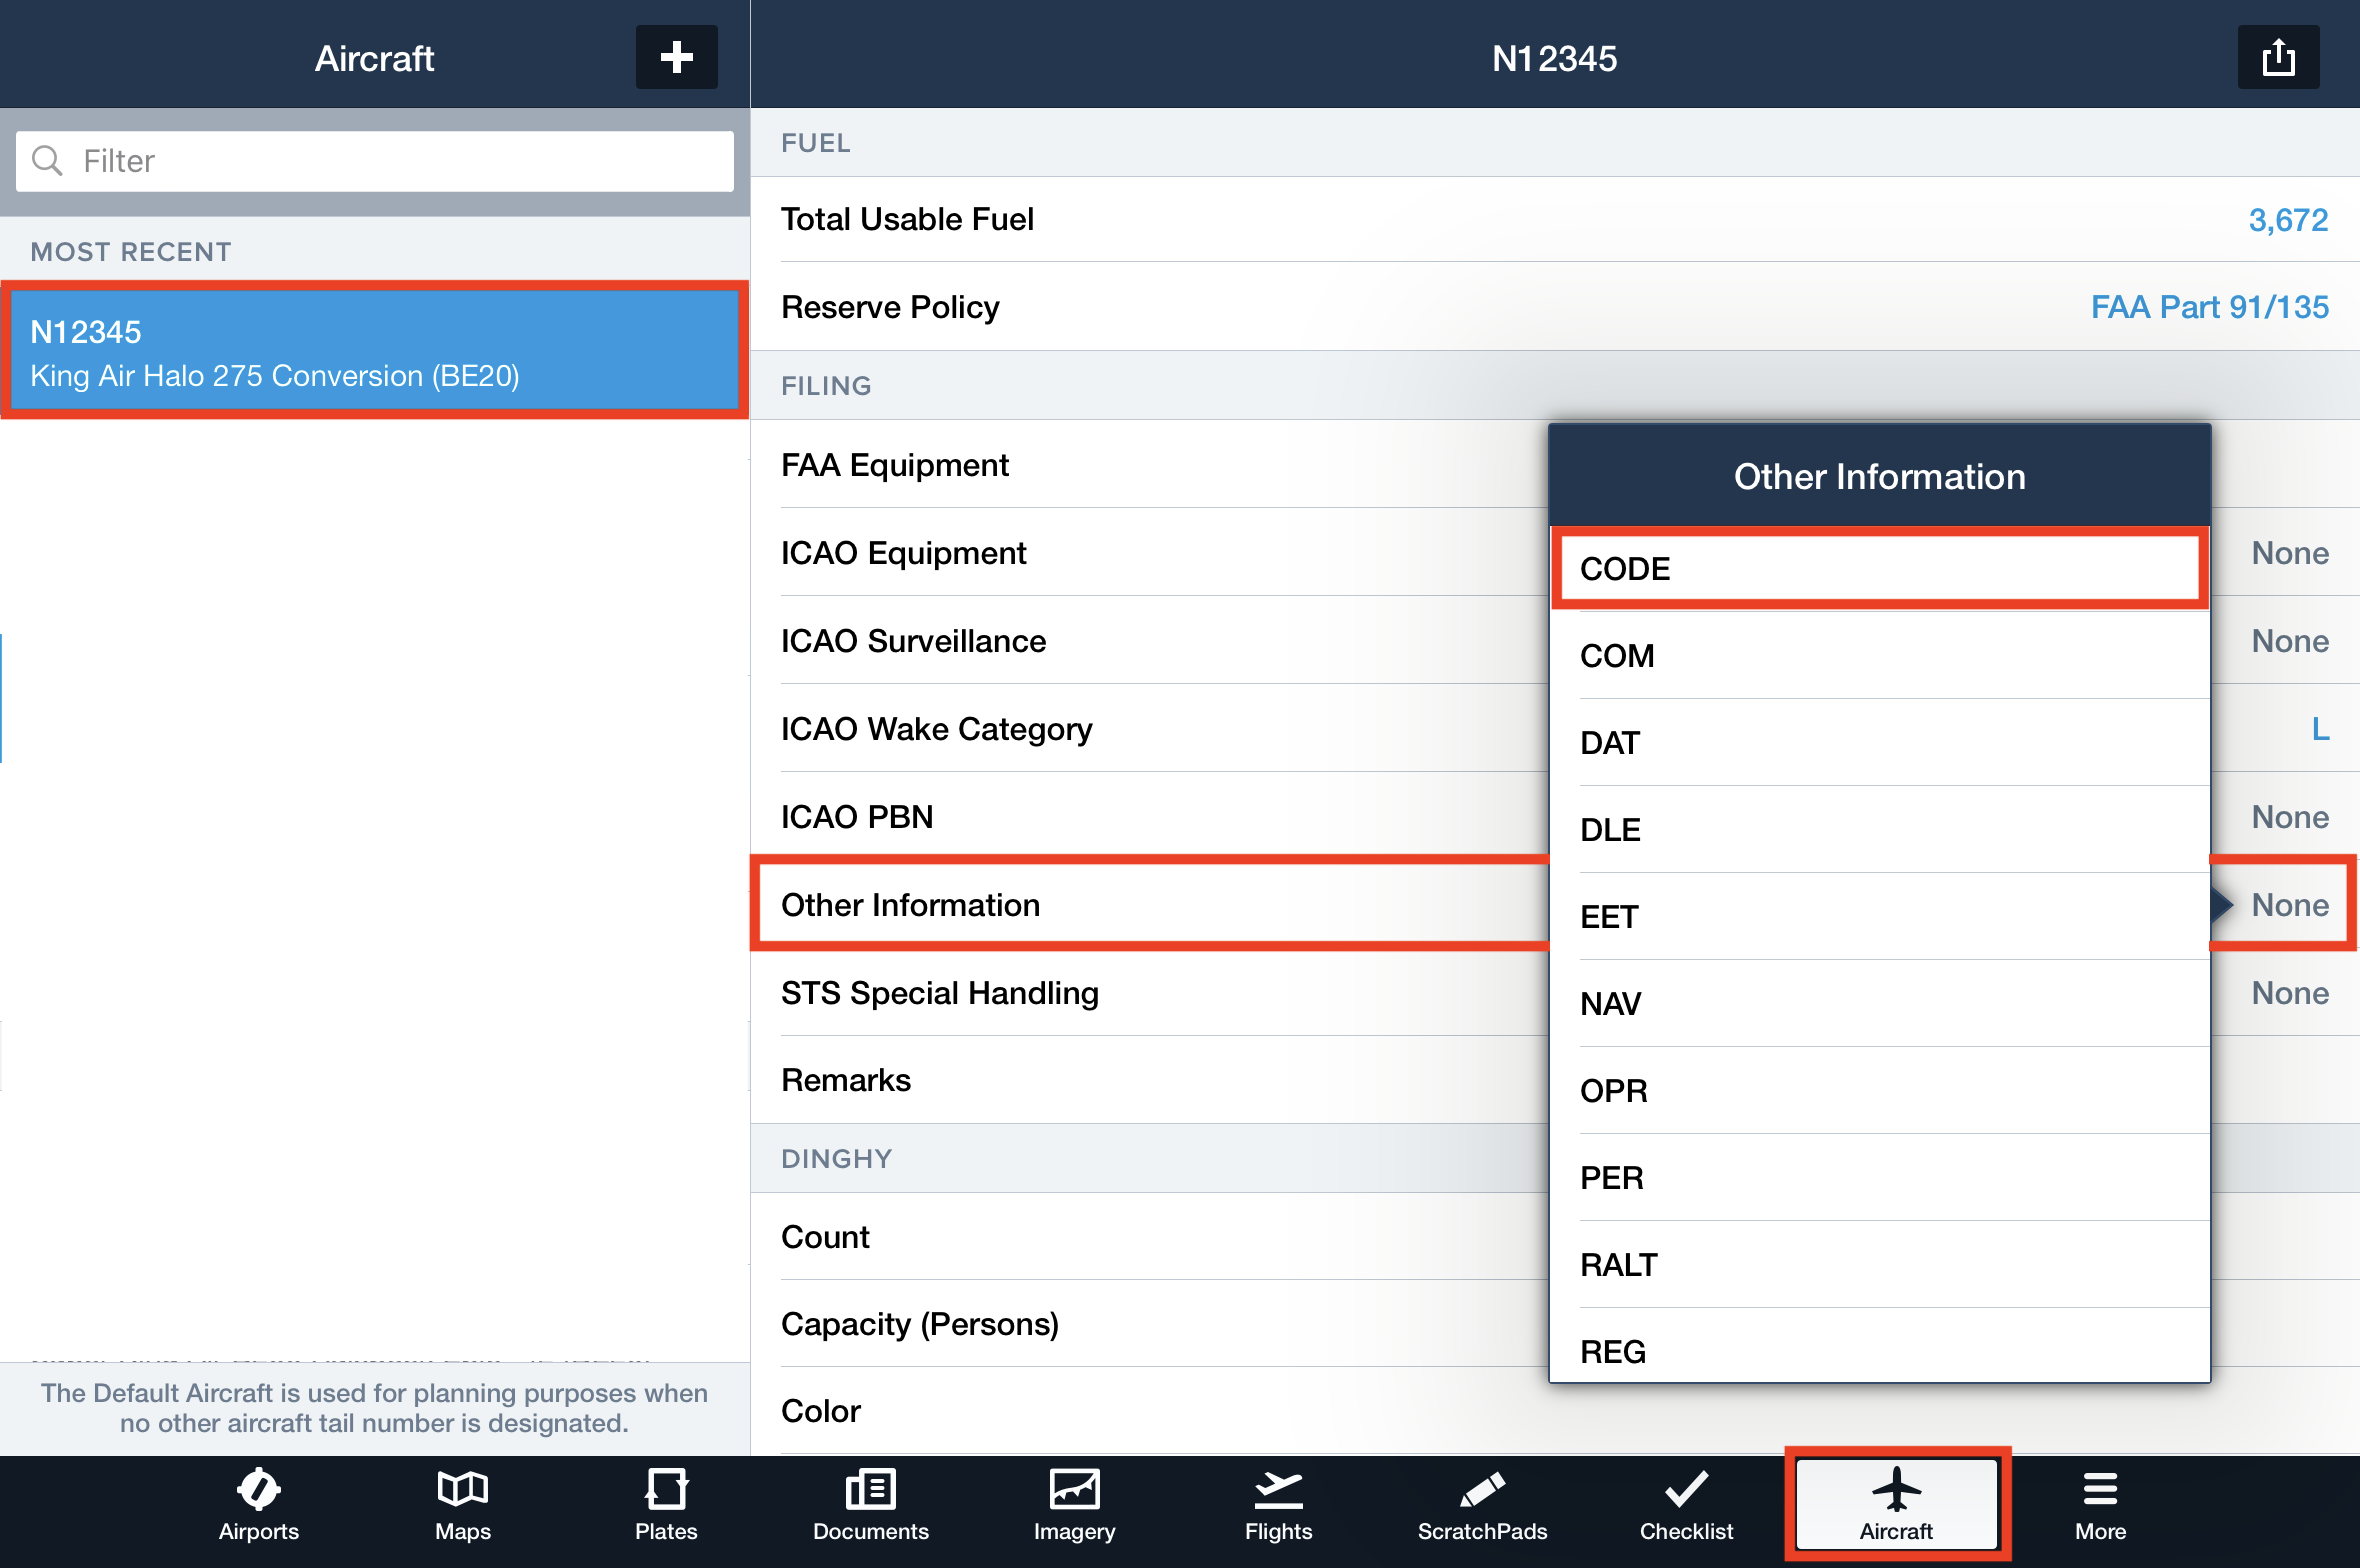The width and height of the screenshot is (2360, 1568).
Task: Select the N12345 King Air aircraft entry
Action: pyautogui.click(x=374, y=352)
